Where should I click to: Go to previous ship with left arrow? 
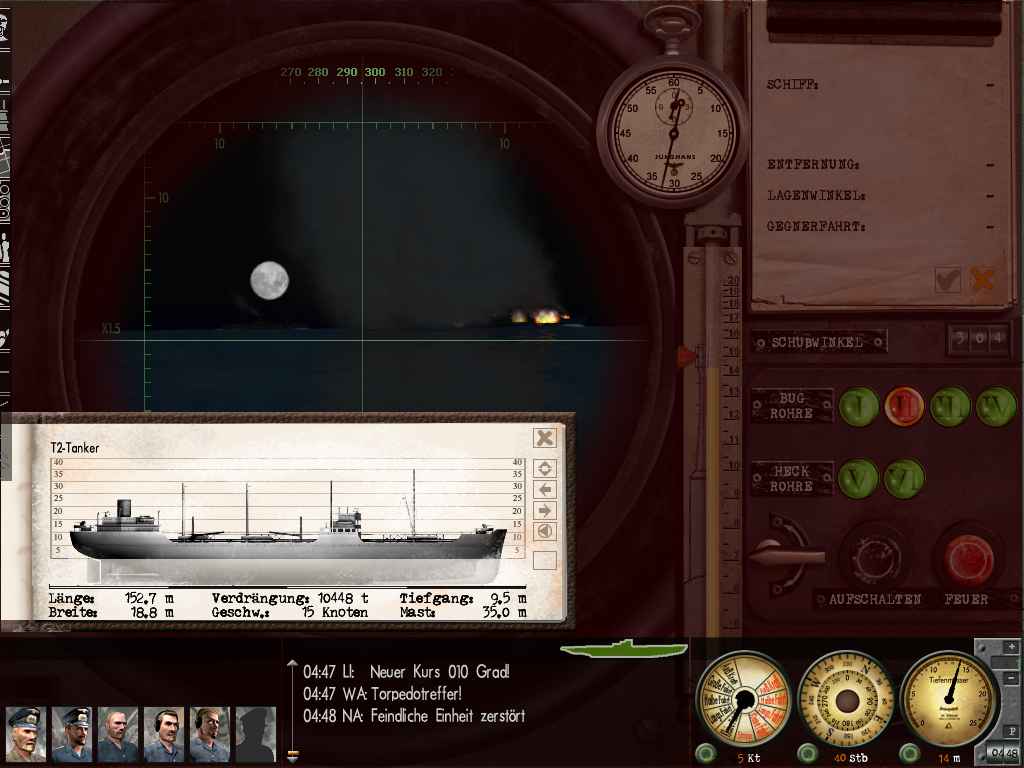545,489
